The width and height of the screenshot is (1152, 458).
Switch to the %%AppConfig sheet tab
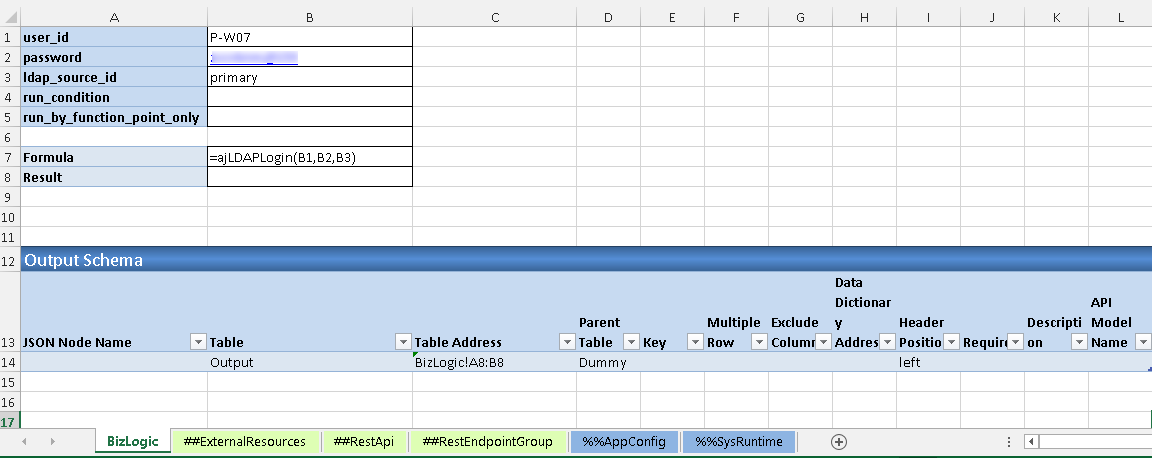click(x=624, y=441)
